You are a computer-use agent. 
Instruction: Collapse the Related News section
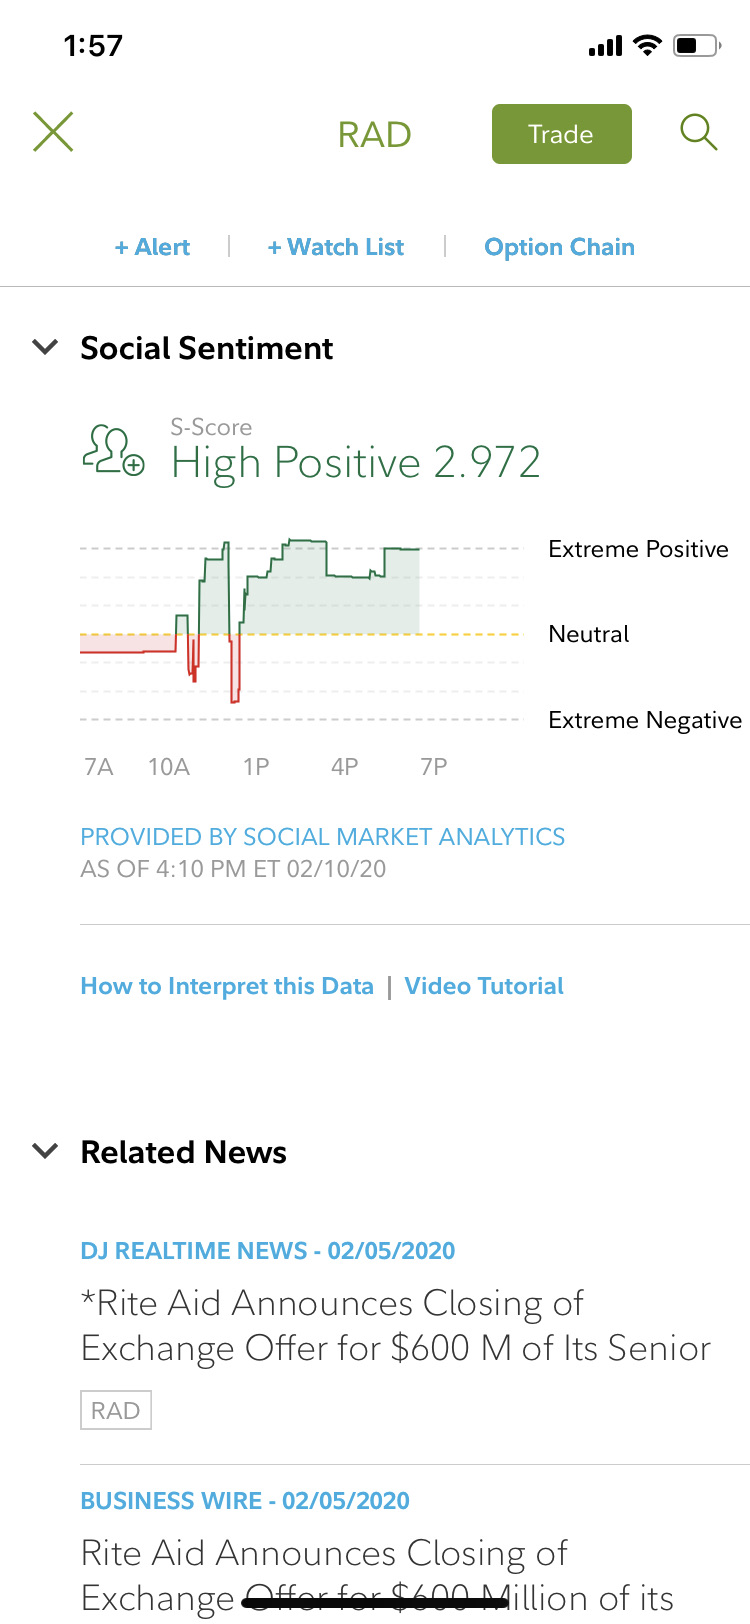[x=45, y=1151]
